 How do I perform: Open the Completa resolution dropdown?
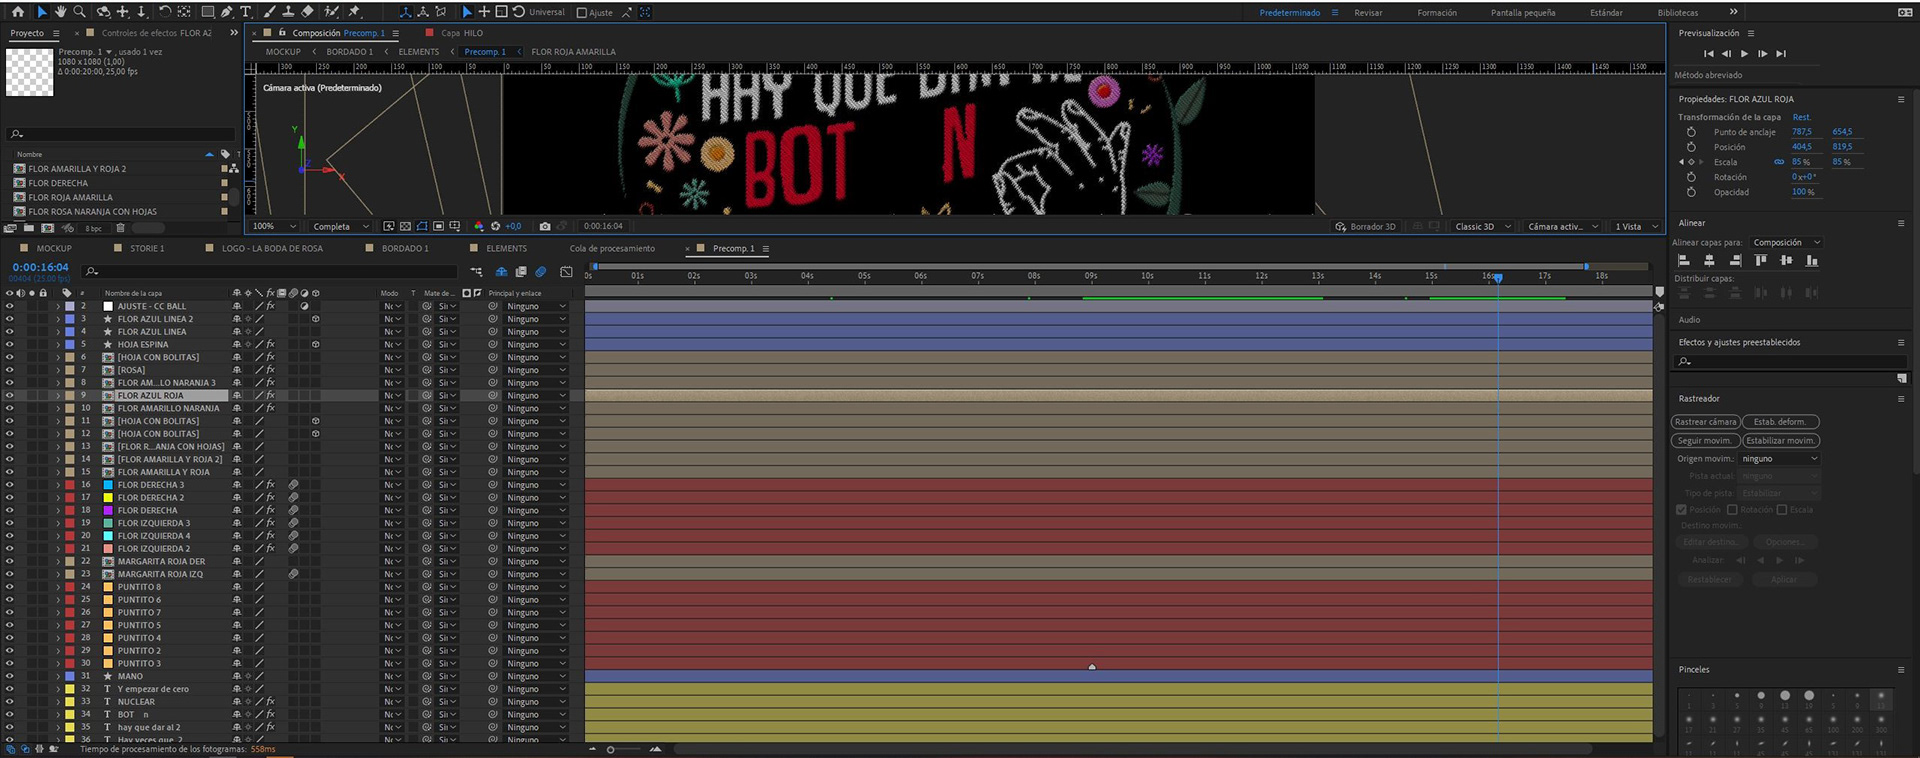pyautogui.click(x=340, y=226)
